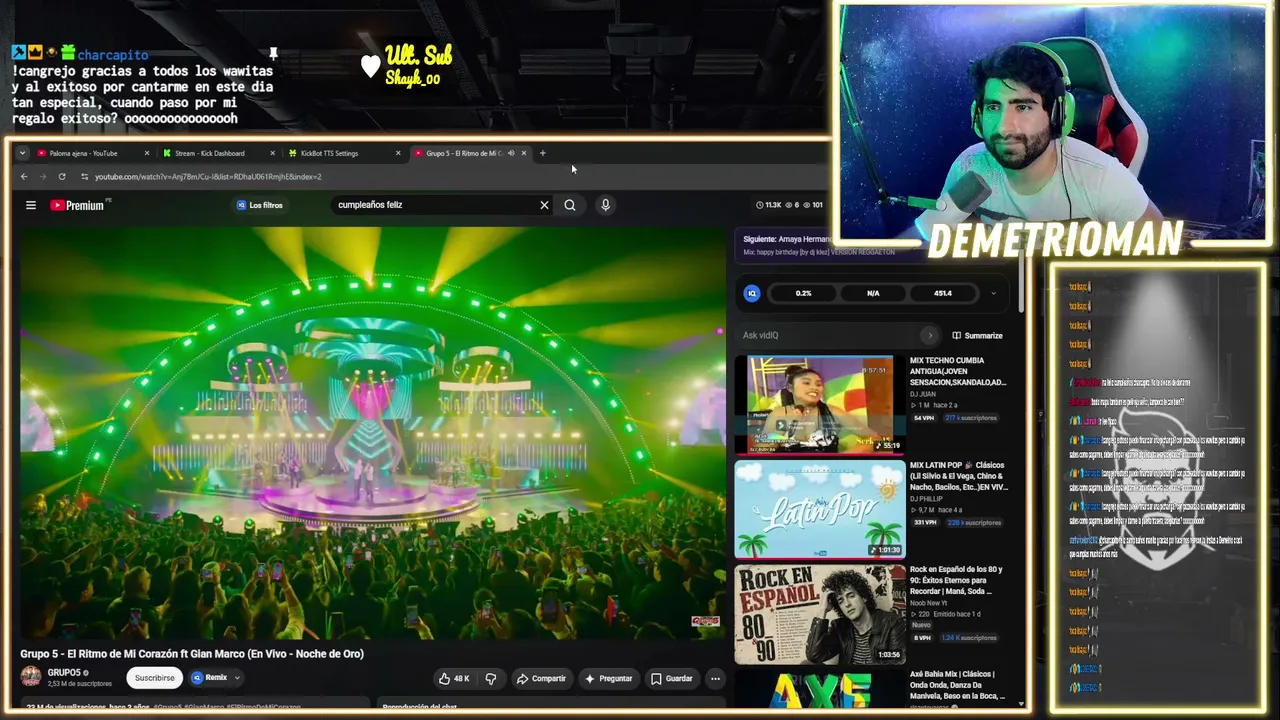Click the 451.4 vidIQ stat pill
This screenshot has width=1280, height=720.
pyautogui.click(x=943, y=293)
